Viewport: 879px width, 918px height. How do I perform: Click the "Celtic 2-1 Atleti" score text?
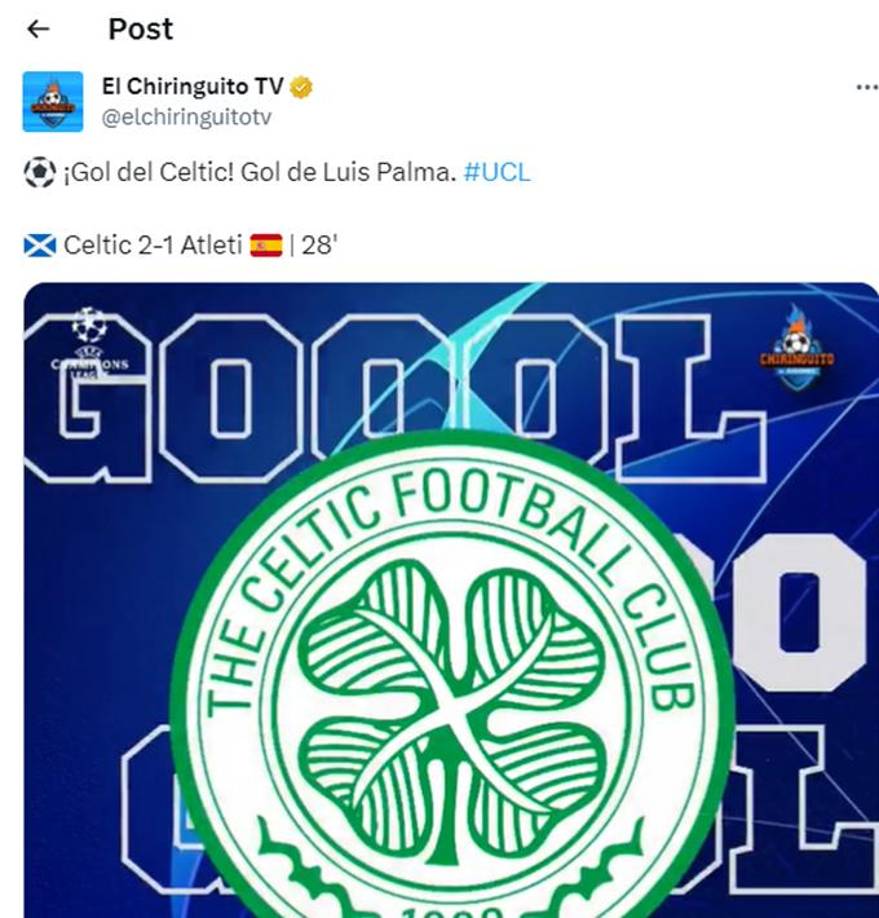[x=152, y=245]
